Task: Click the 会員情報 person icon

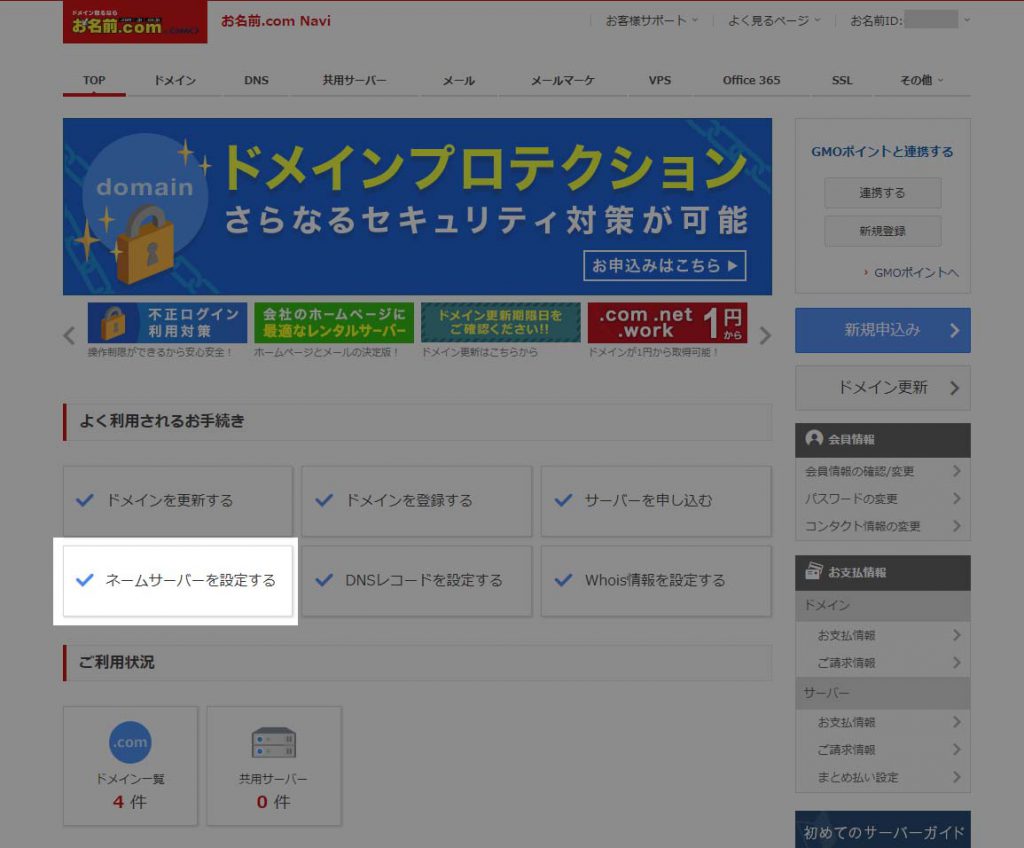Action: point(814,438)
